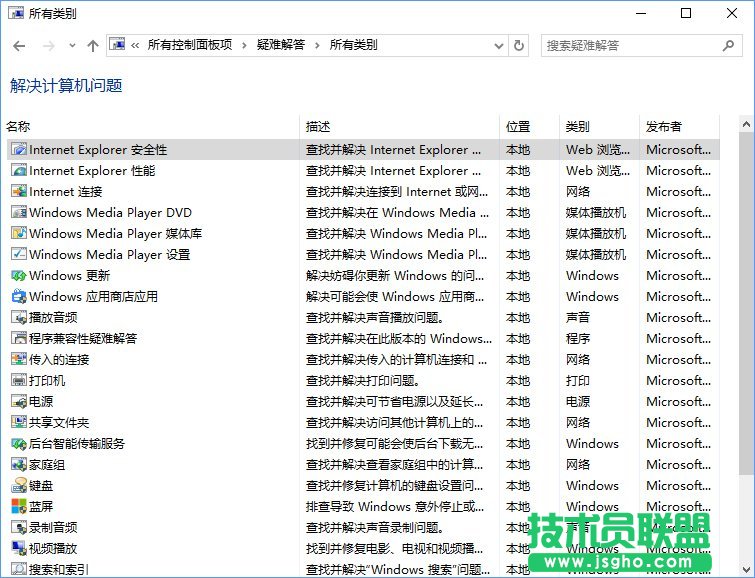Click the Windows 应用商店应用 icon

[x=19, y=296]
